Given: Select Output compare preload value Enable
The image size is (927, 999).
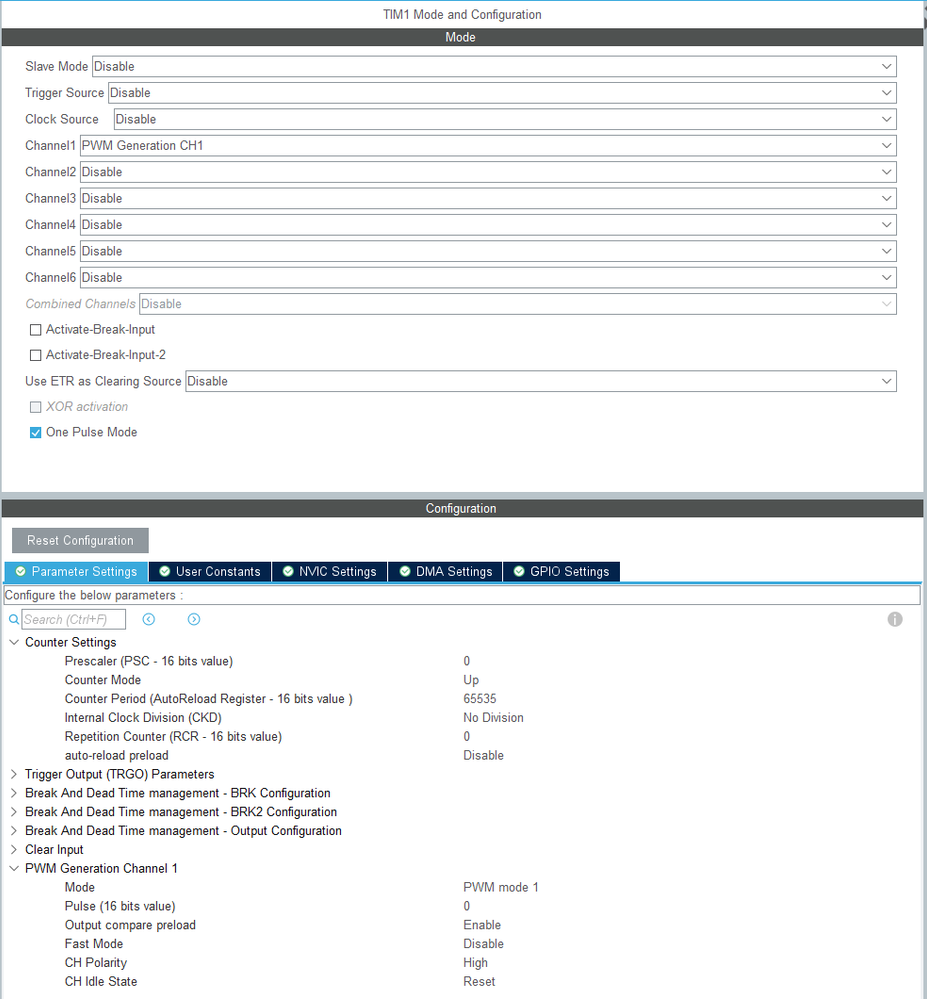Looking at the screenshot, I should coord(482,925).
